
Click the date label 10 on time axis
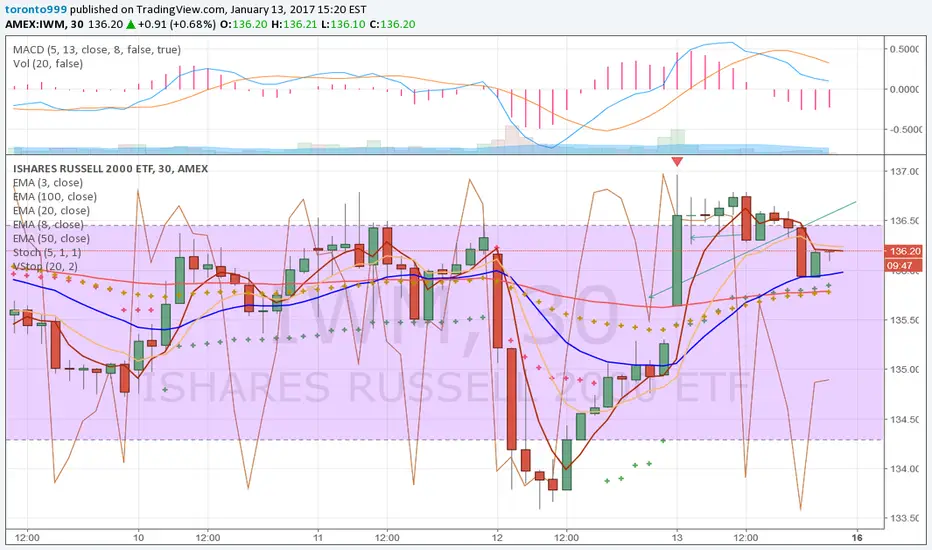point(138,538)
